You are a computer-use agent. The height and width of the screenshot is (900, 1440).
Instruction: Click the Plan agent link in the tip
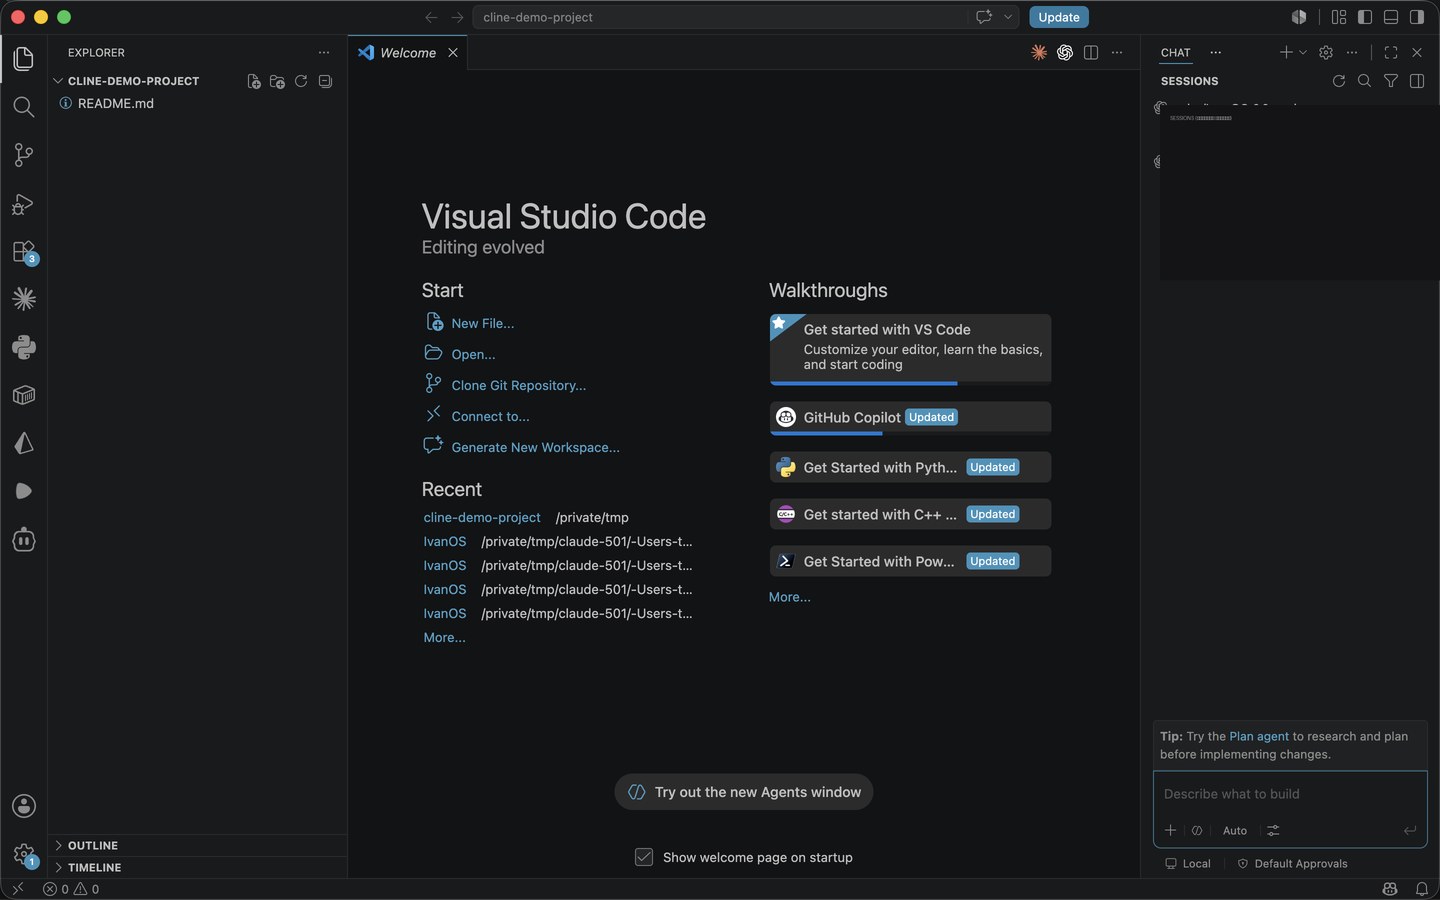click(x=1259, y=736)
